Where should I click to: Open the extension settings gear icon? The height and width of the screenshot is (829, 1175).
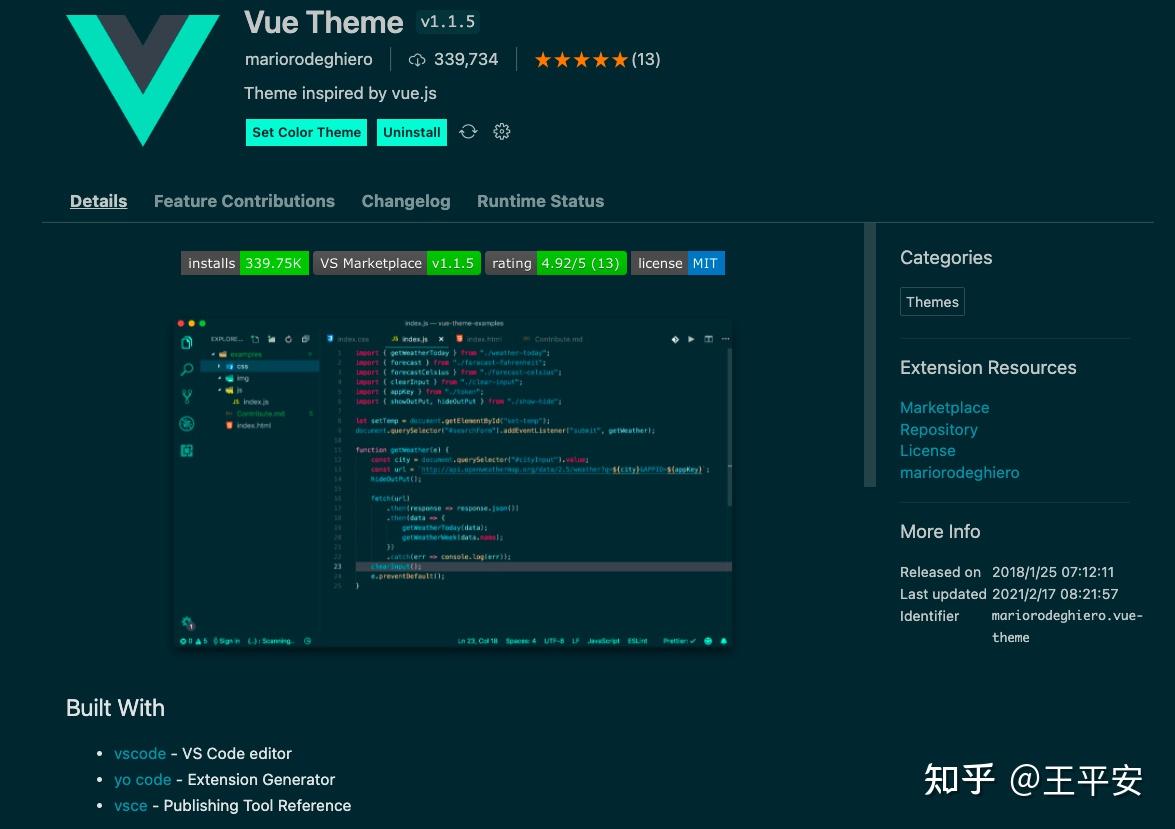point(501,131)
